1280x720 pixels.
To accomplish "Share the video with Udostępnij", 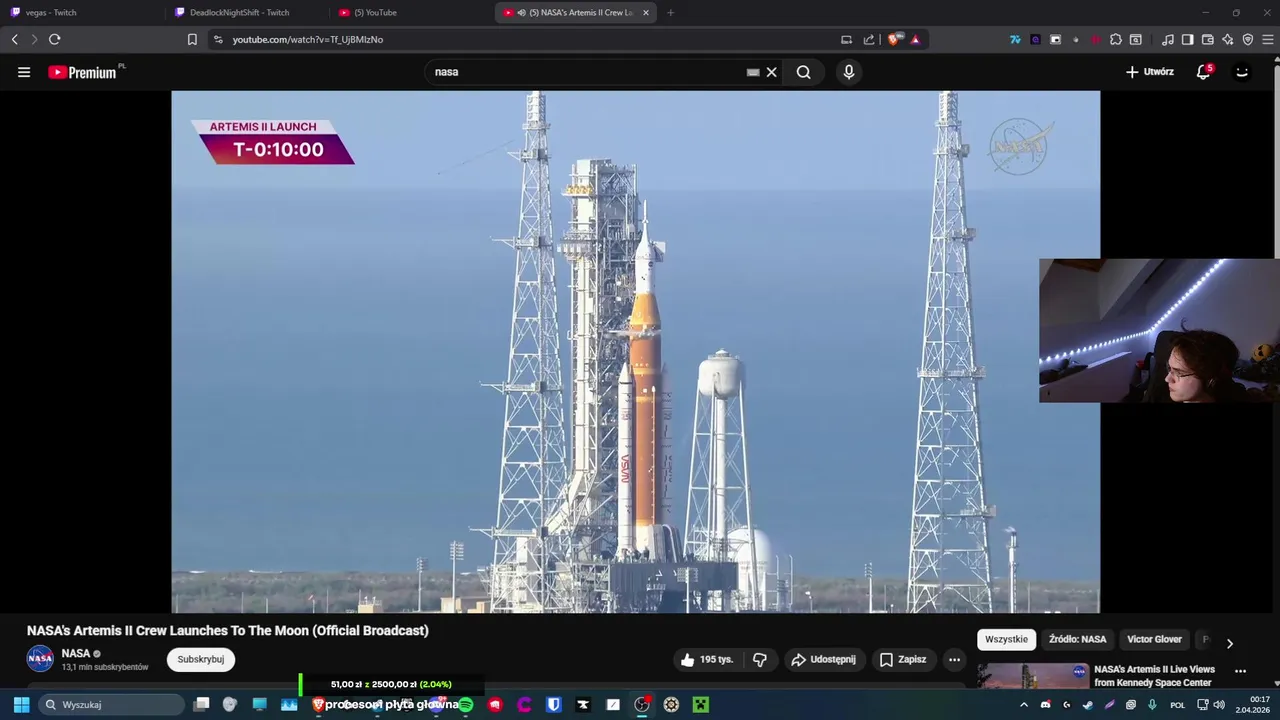I will coord(823,660).
